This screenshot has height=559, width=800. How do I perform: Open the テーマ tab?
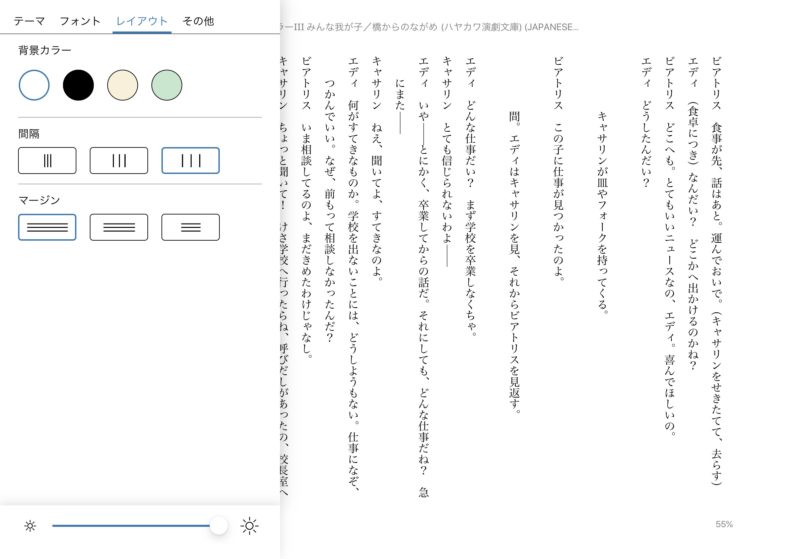click(29, 21)
